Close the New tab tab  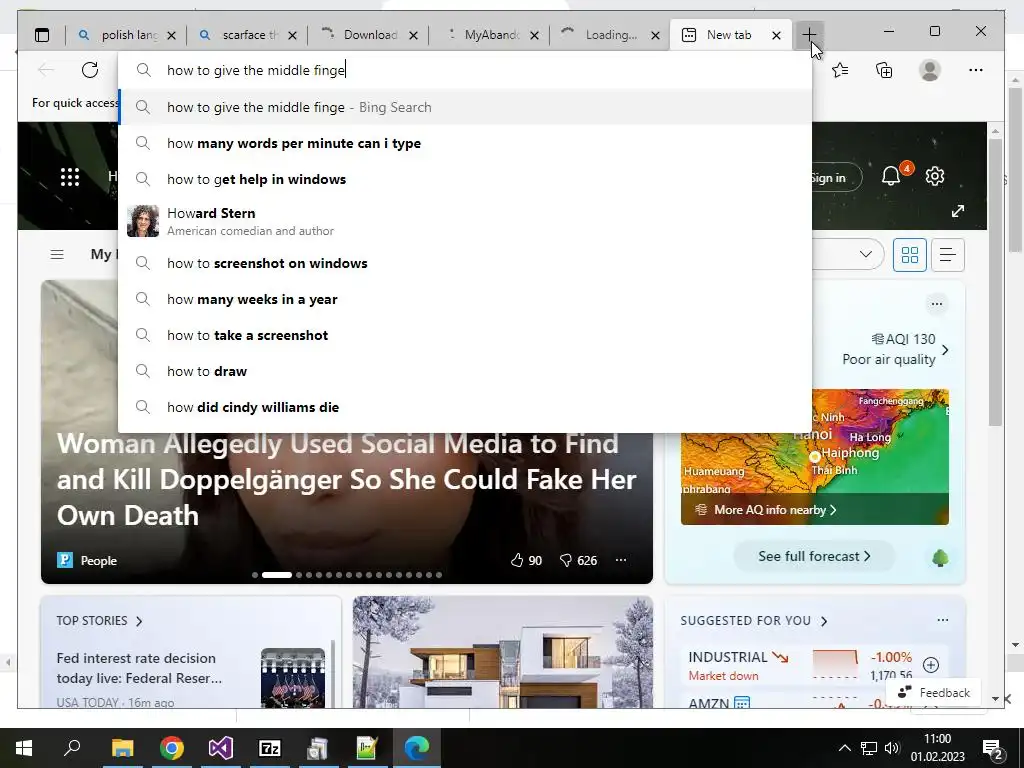point(776,35)
